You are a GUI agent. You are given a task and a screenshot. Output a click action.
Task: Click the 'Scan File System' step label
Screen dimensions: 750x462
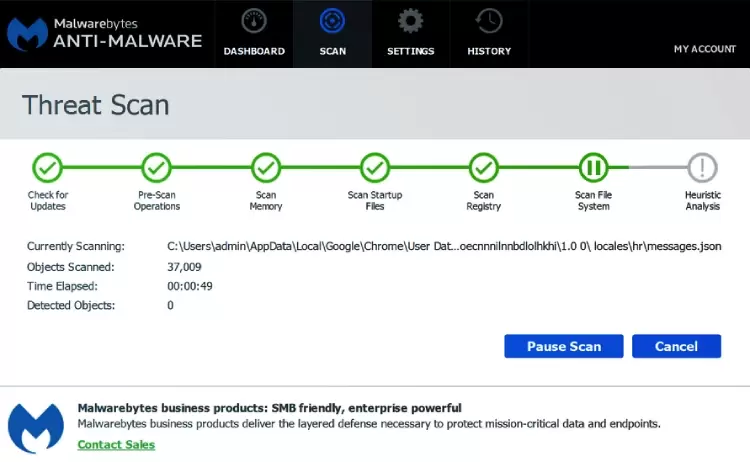click(x=594, y=201)
